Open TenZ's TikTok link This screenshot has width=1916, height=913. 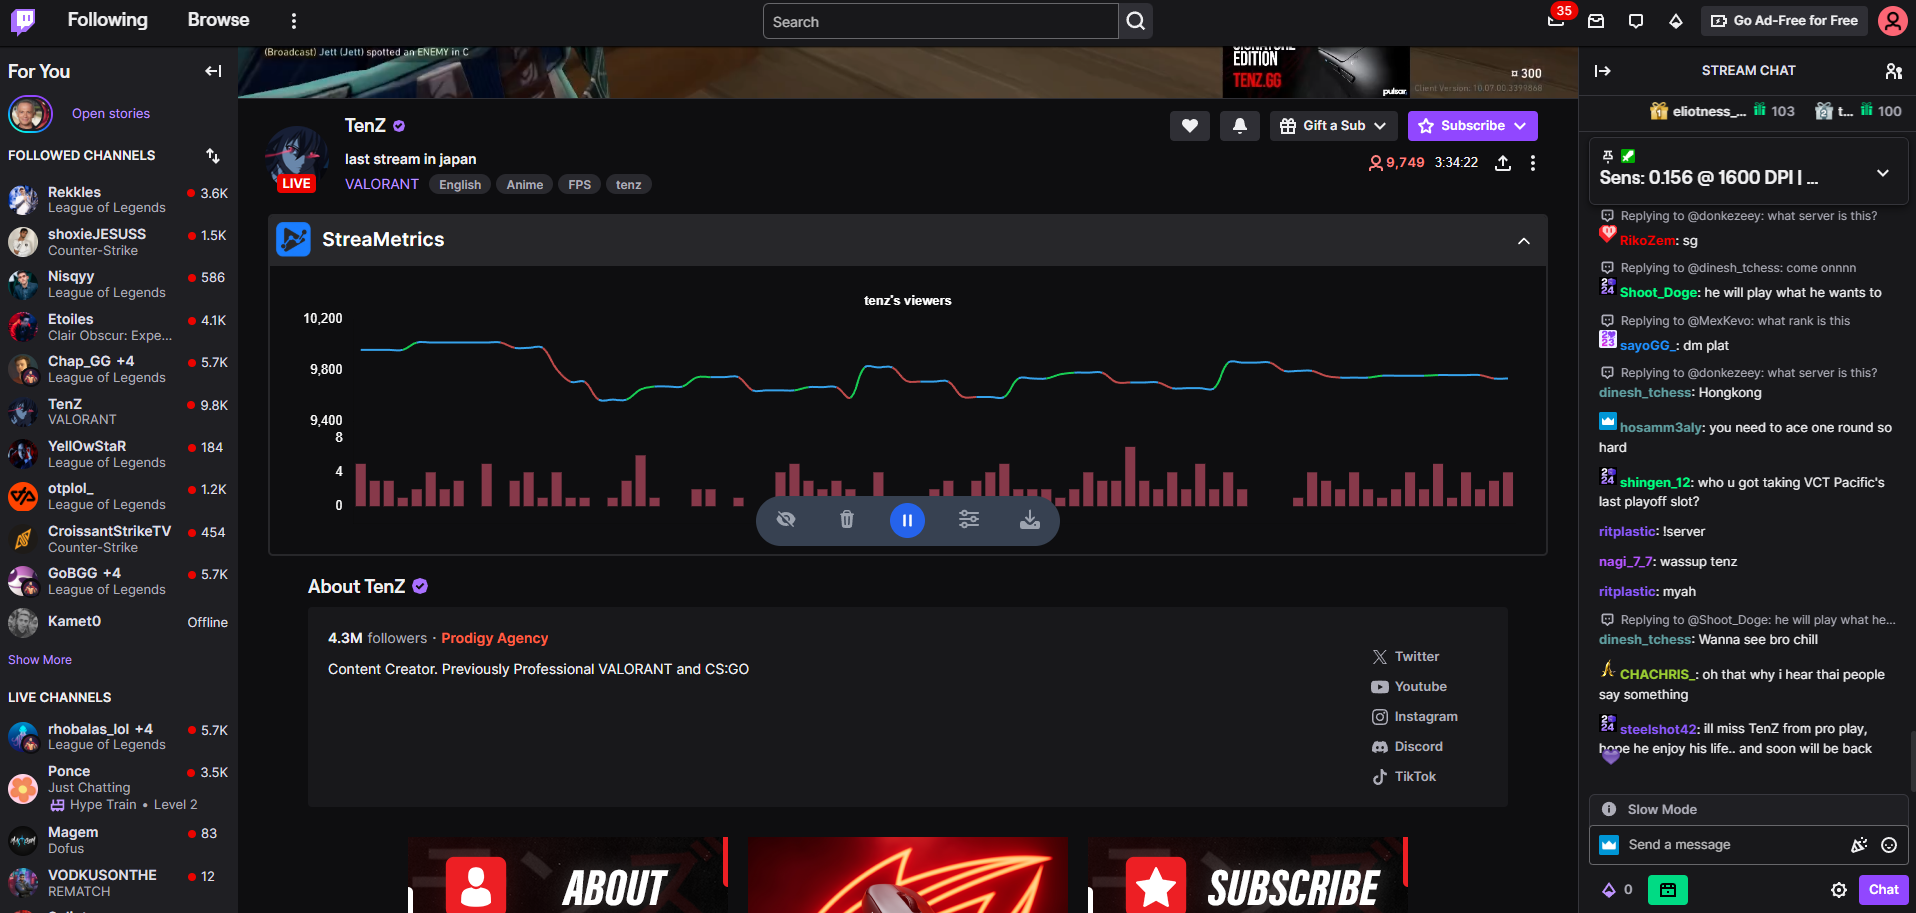point(1403,777)
